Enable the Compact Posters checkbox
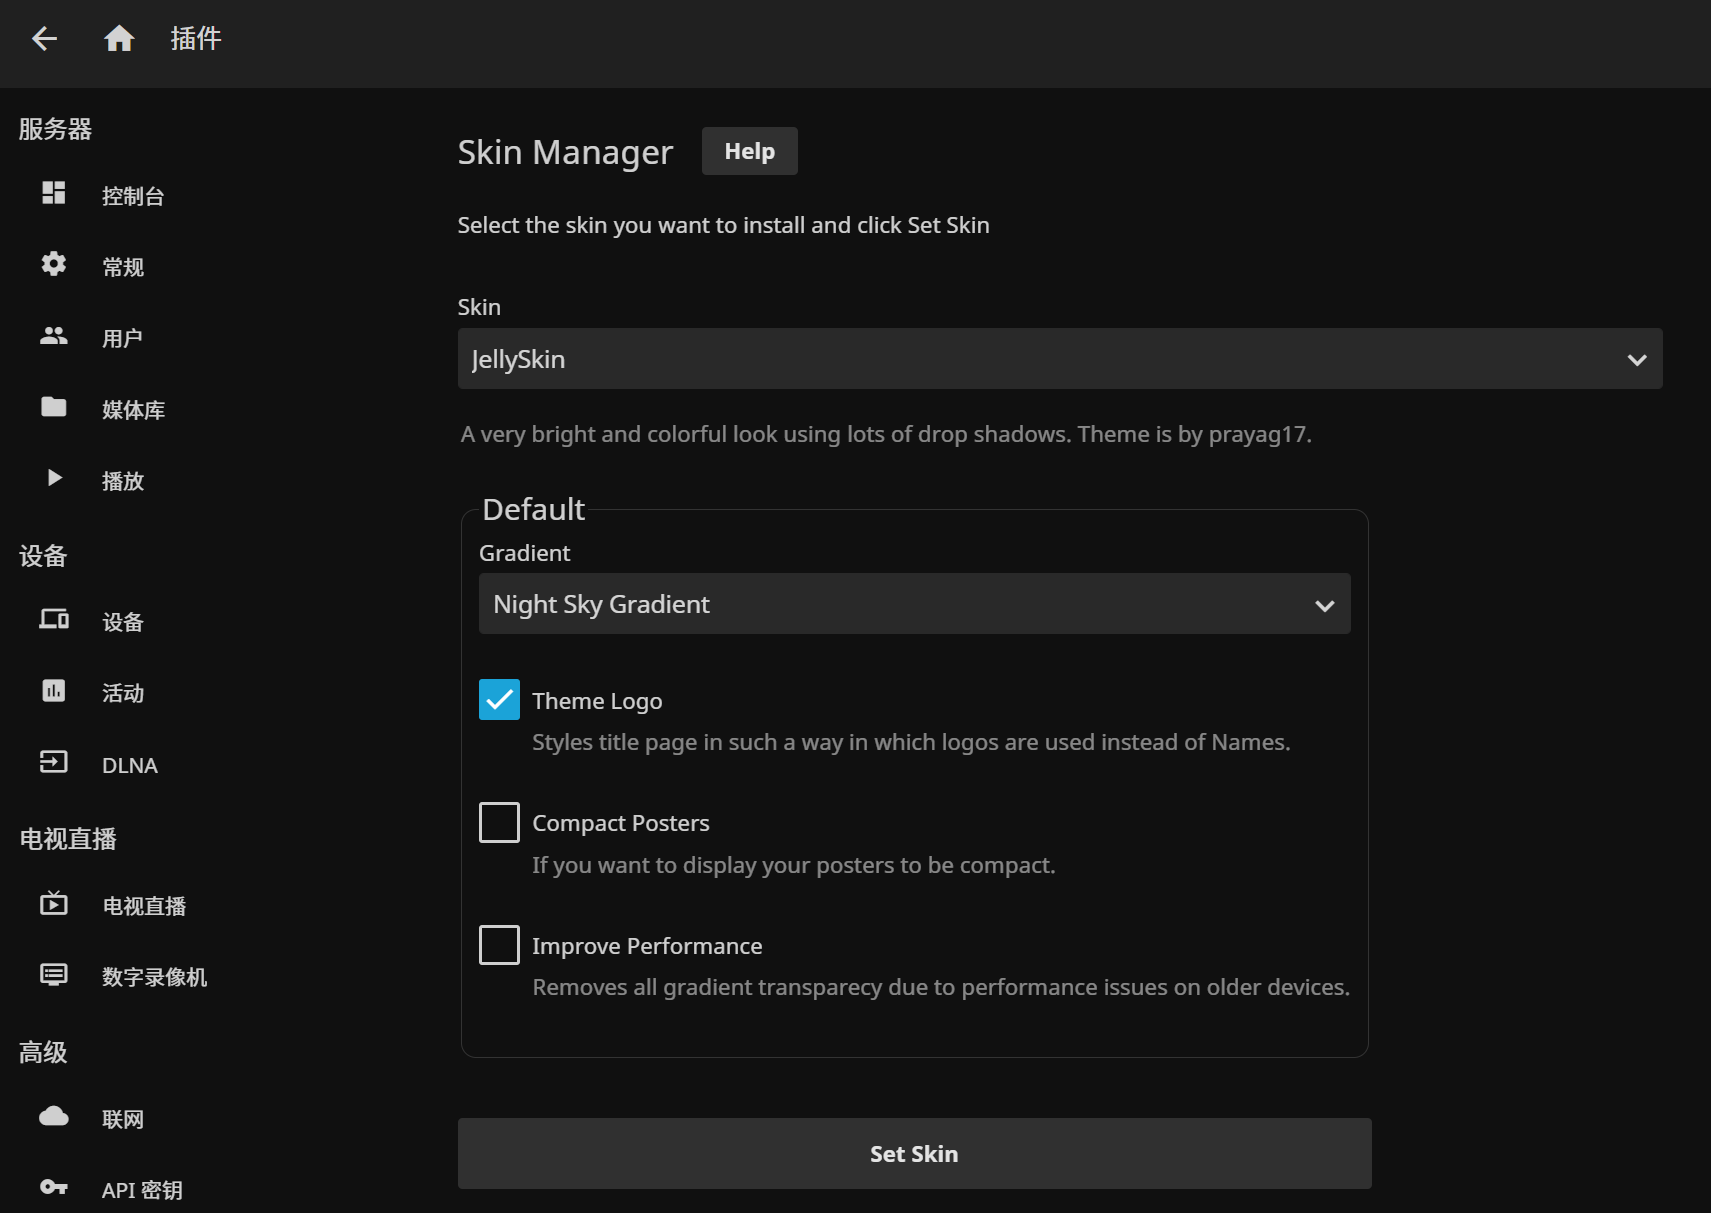 (499, 823)
